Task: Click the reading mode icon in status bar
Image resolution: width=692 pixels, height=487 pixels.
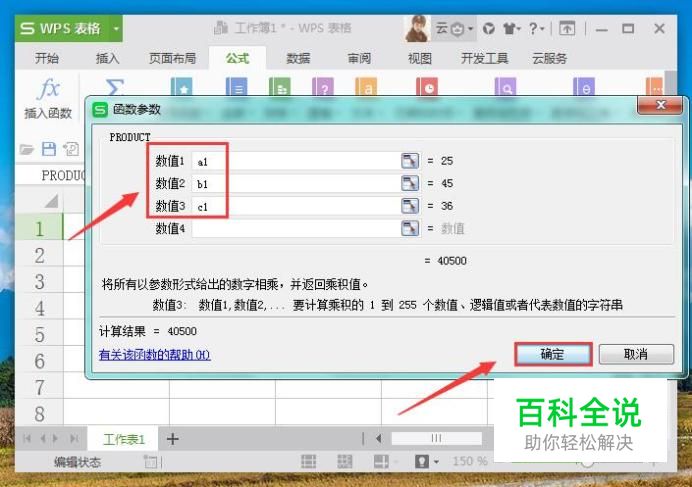Action: pos(381,461)
